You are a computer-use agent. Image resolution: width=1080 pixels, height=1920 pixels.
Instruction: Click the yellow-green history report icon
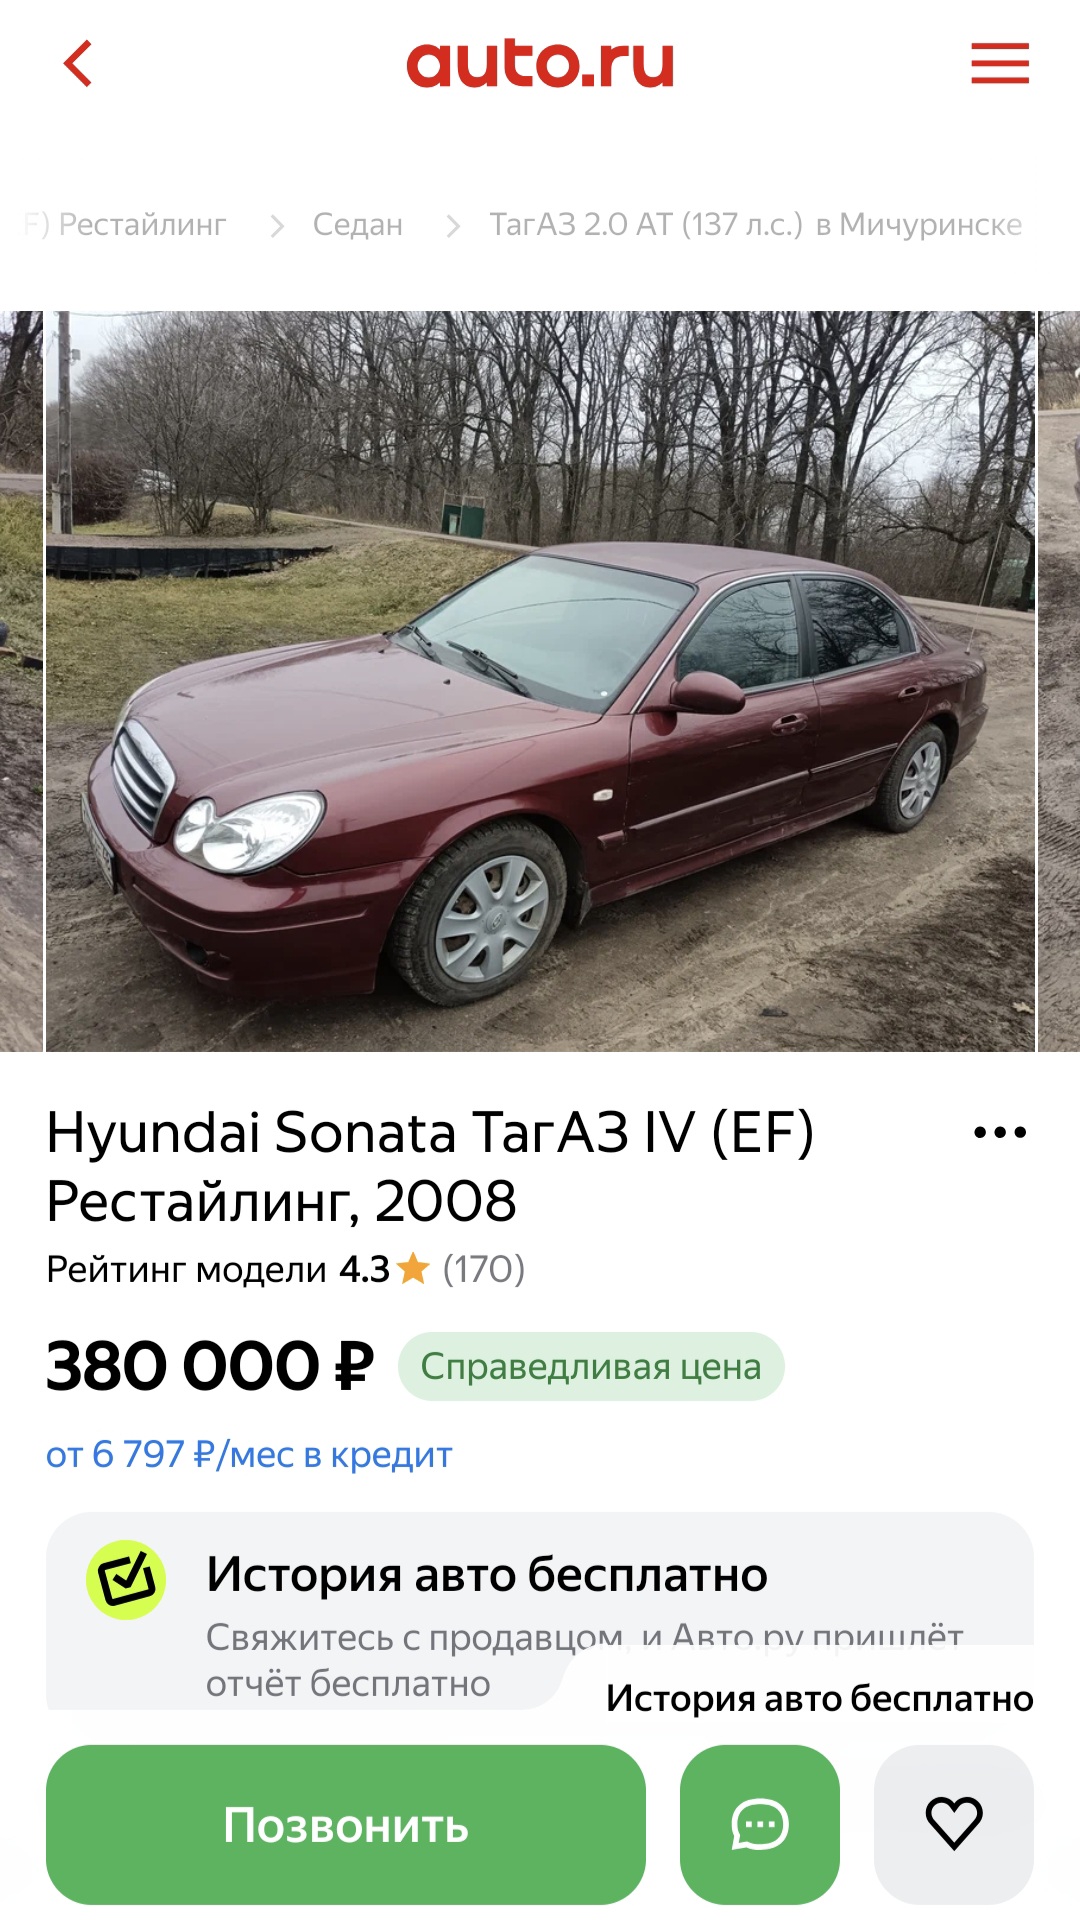[x=126, y=1580]
